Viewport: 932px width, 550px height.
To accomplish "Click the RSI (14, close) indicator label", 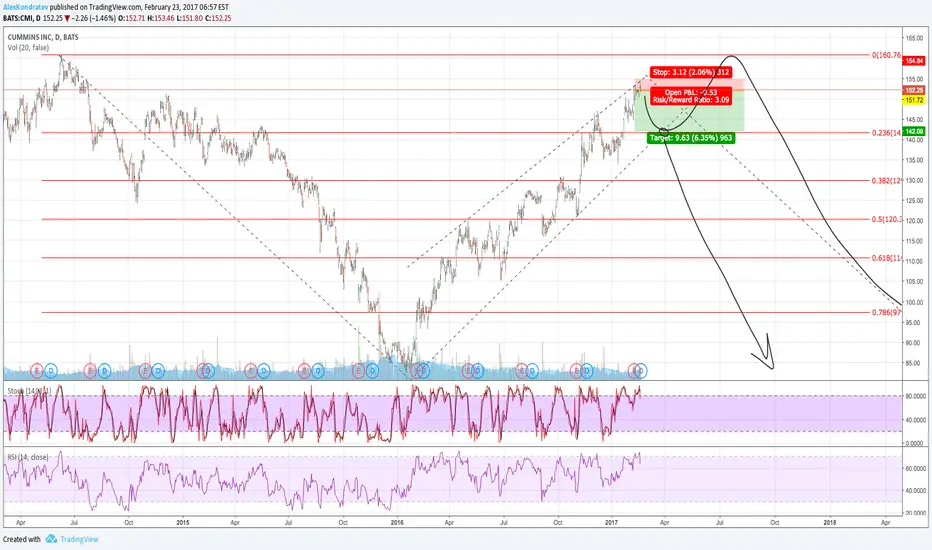I will [x=27, y=457].
